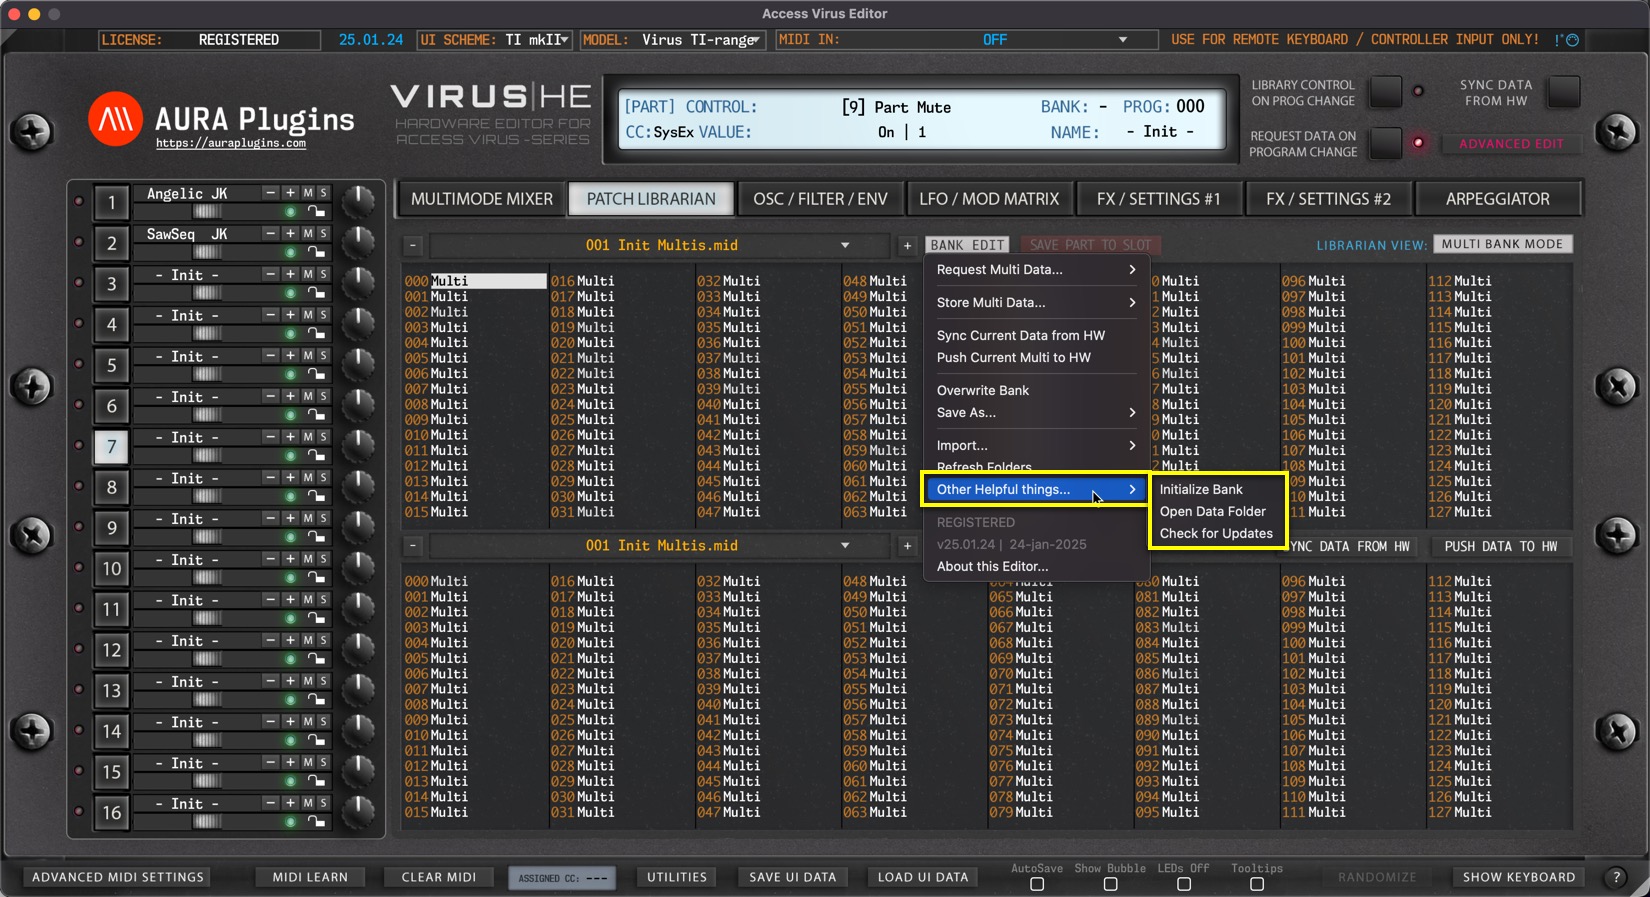Click the M mute icon on part 8
Image resolution: width=1650 pixels, height=897 pixels.
308,478
